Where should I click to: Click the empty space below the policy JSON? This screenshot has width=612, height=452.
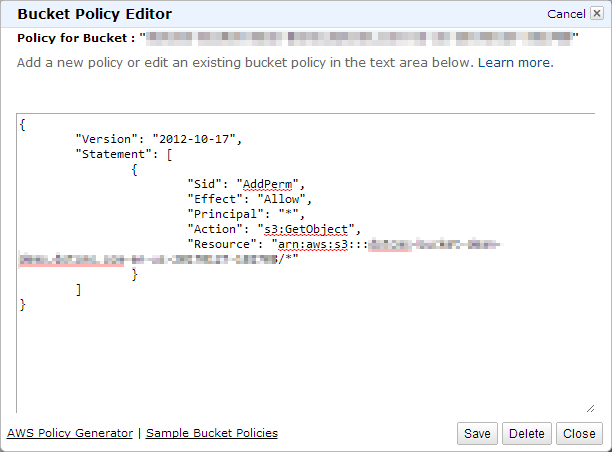tap(300, 360)
